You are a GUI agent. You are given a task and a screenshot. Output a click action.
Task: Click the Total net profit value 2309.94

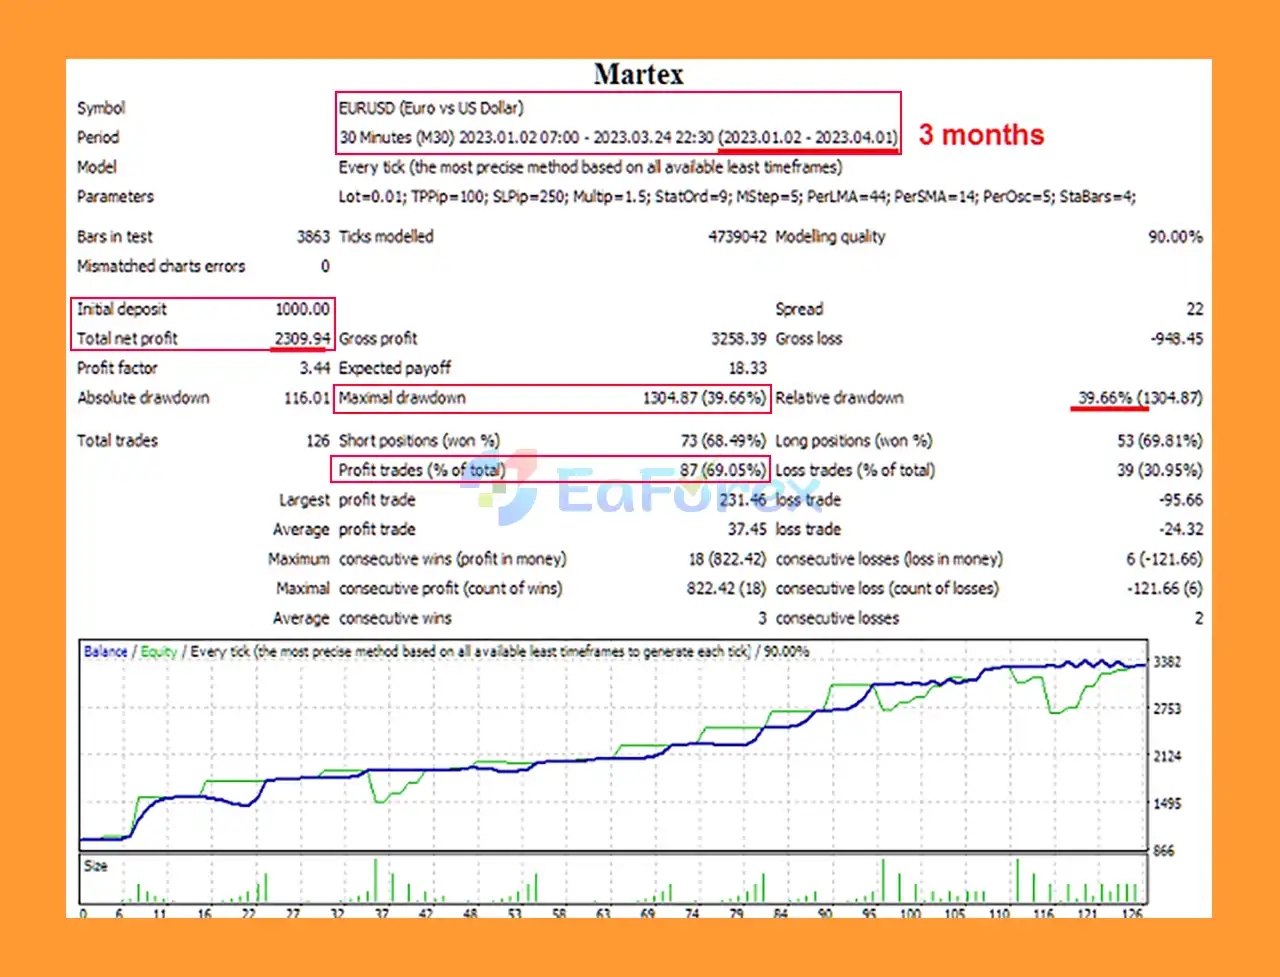pos(302,338)
